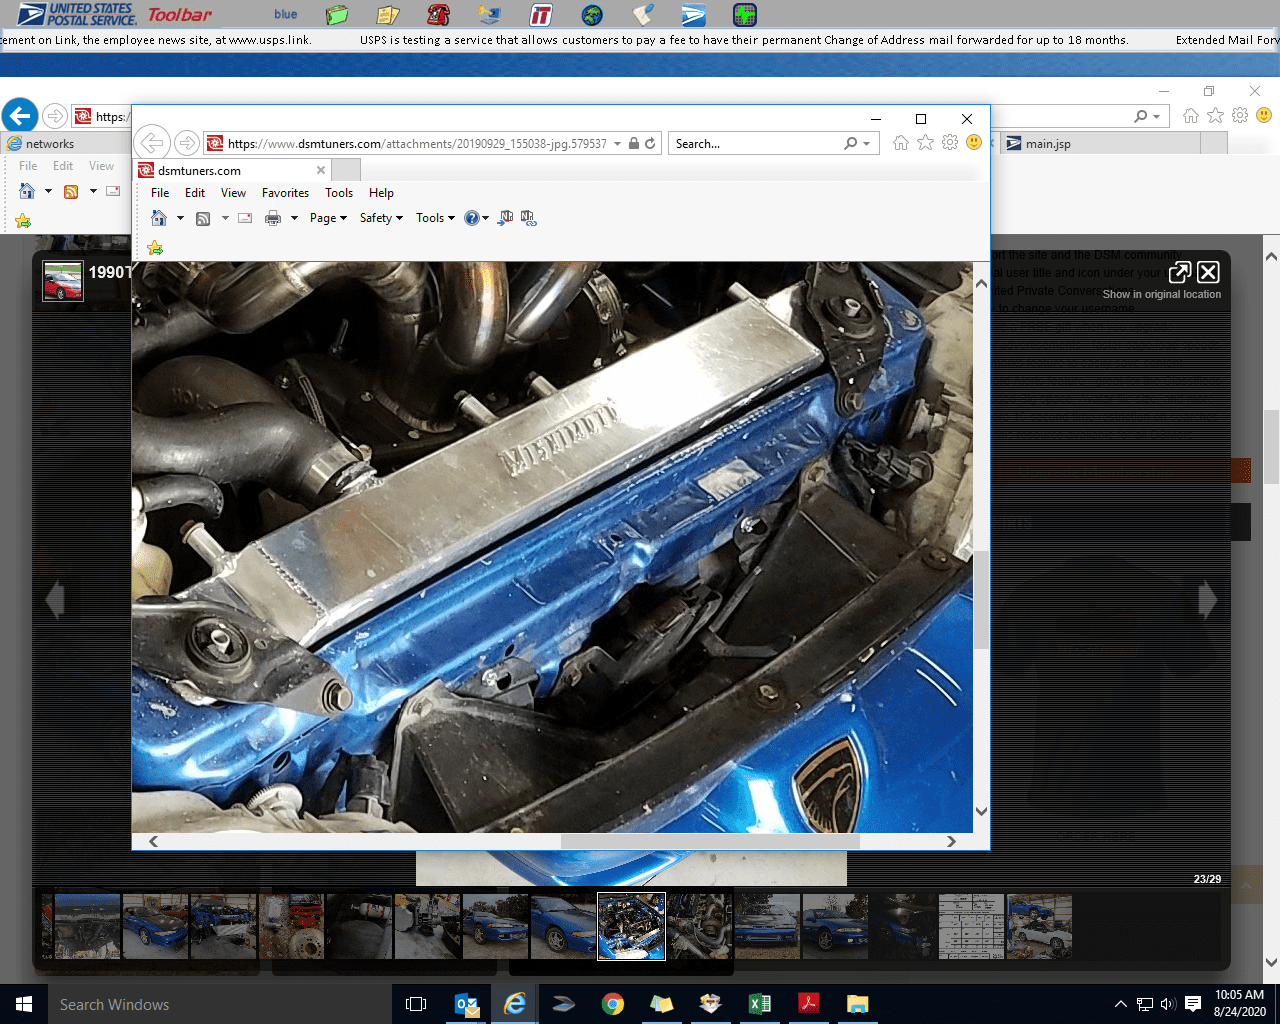This screenshot has height=1024, width=1280.
Task: Click the Read mail icon in front window
Action: point(245,218)
